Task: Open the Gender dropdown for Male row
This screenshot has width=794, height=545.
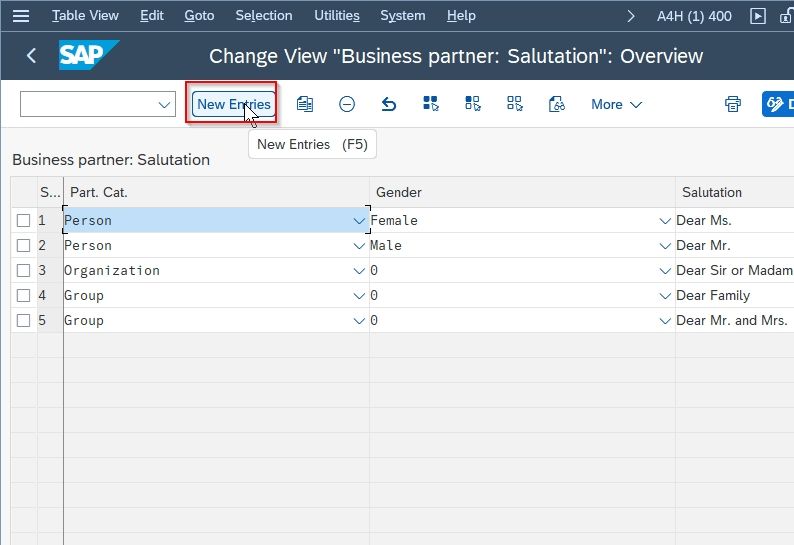Action: pyautogui.click(x=665, y=246)
